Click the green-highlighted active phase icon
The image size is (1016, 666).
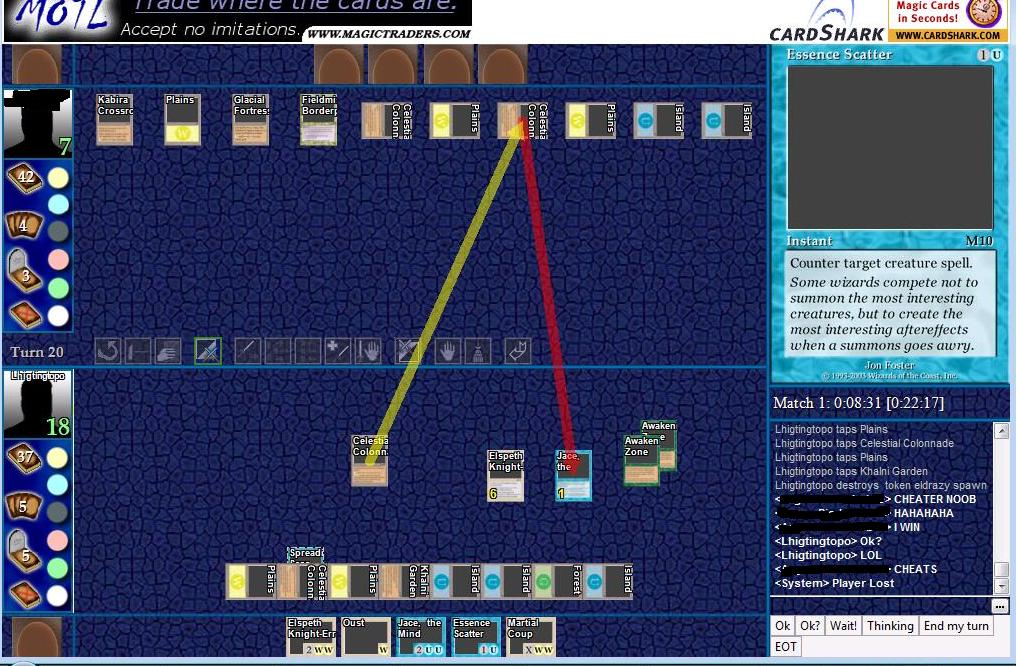point(208,351)
